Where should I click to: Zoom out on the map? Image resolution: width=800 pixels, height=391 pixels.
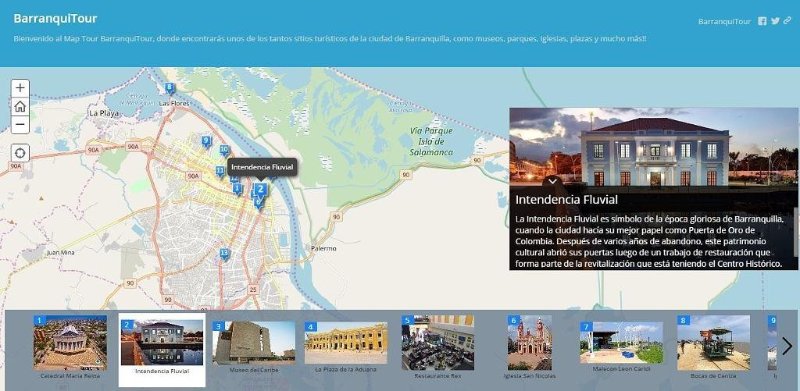(x=20, y=125)
